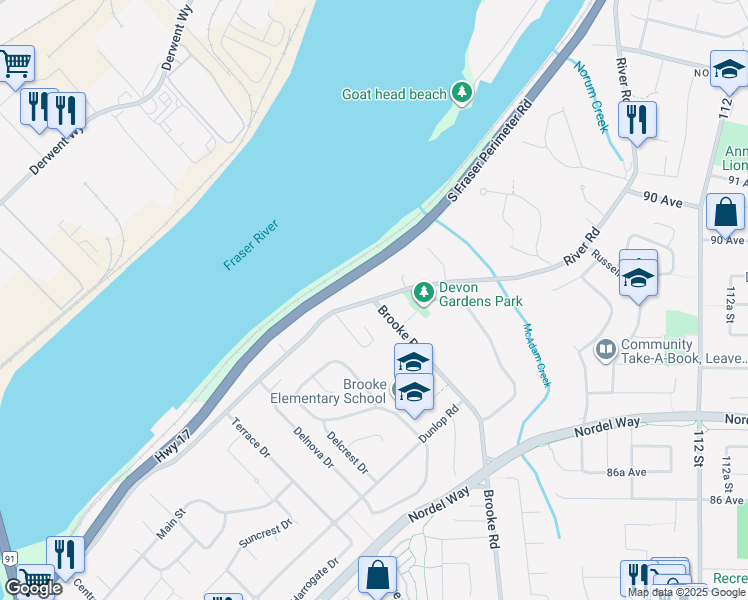Select the McAdam Creek label

(537, 355)
